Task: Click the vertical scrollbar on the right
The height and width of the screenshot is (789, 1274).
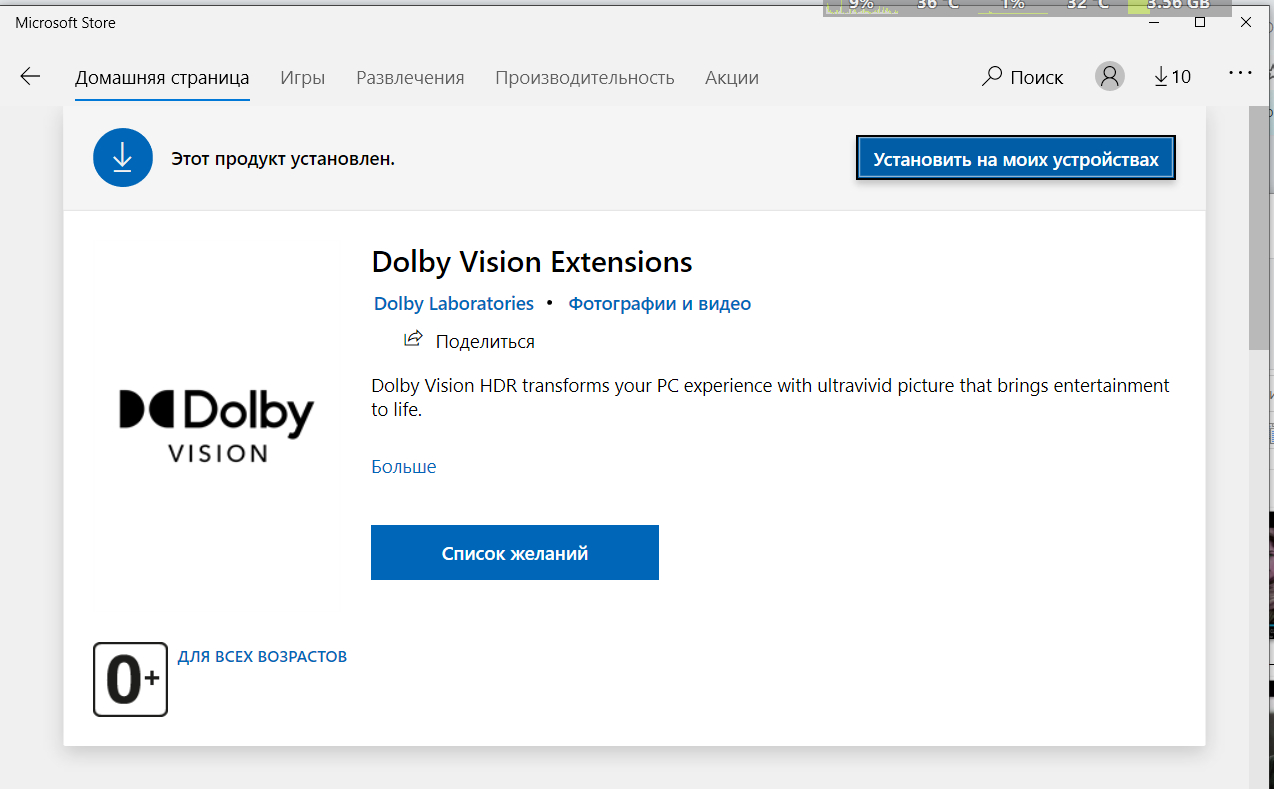Action: 1259,228
